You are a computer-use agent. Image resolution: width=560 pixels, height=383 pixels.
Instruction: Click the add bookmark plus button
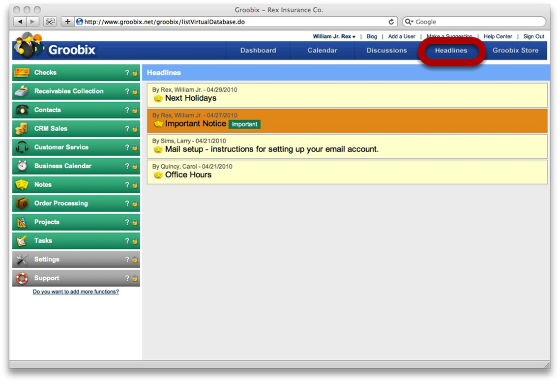coord(67,22)
